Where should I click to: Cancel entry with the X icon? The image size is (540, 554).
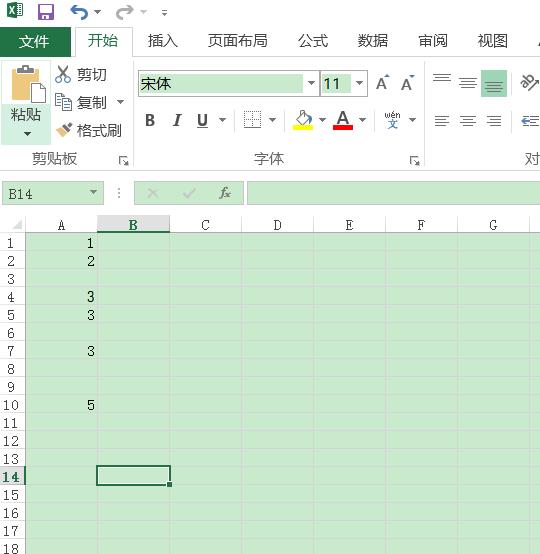click(153, 193)
